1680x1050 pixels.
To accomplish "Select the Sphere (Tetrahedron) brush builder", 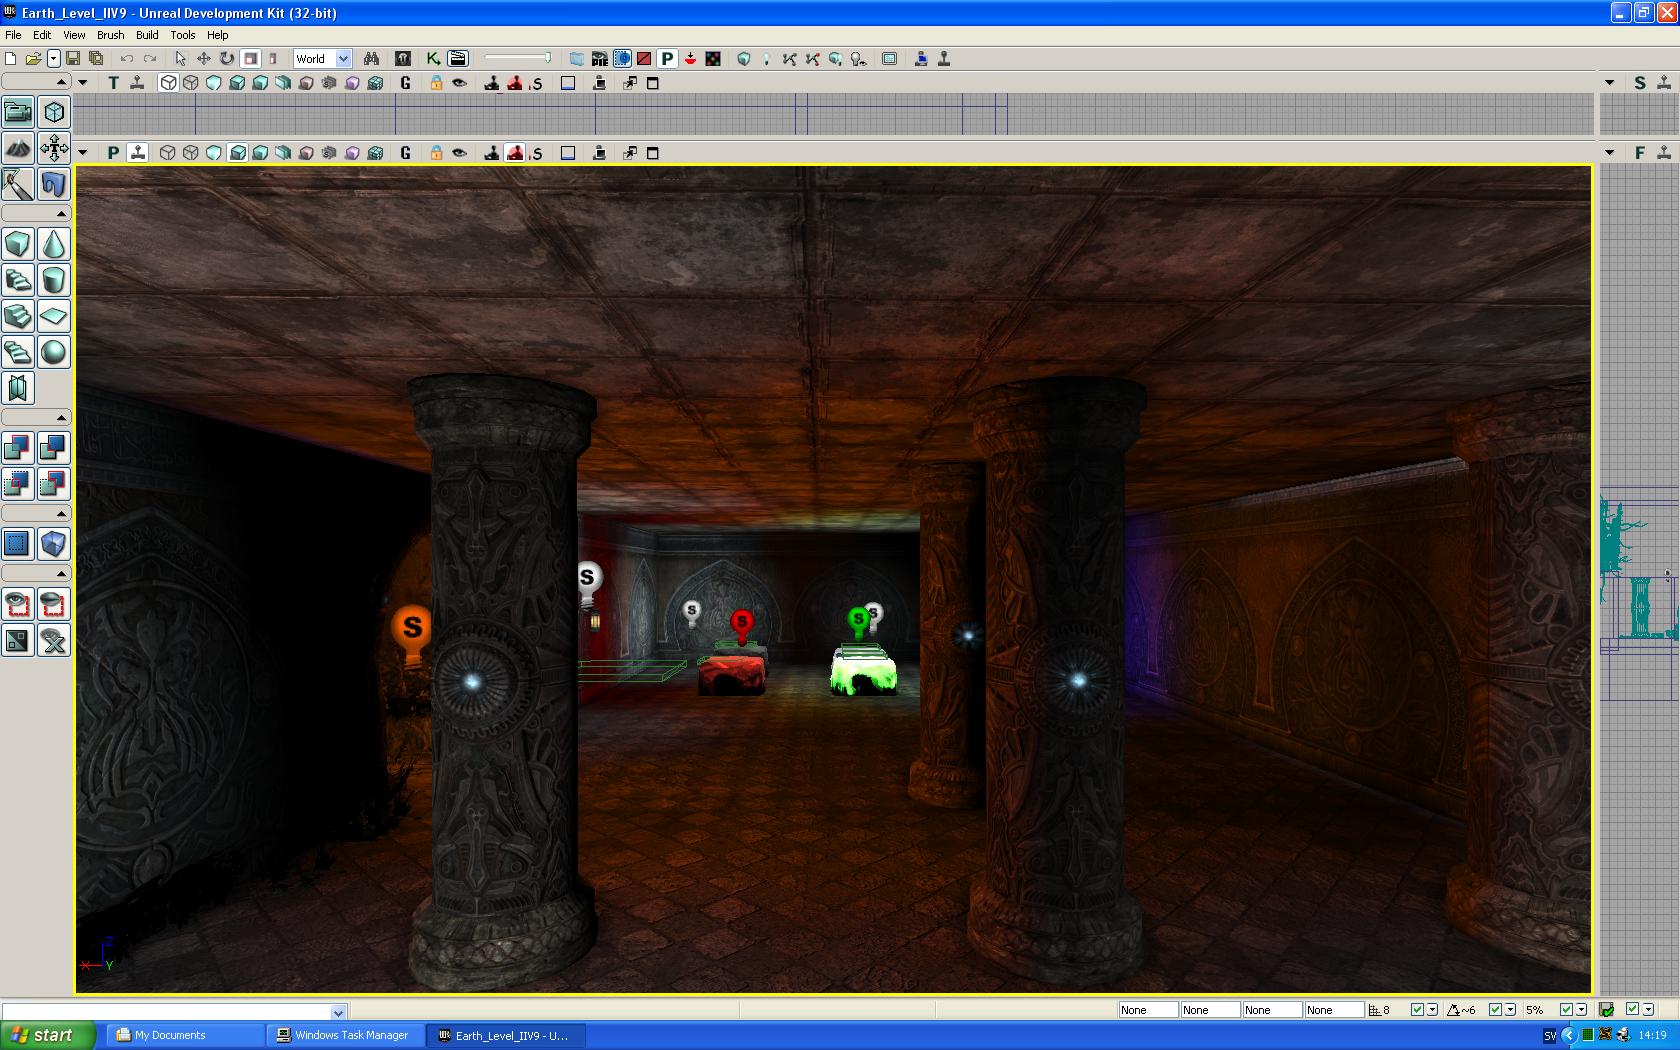I will (54, 352).
